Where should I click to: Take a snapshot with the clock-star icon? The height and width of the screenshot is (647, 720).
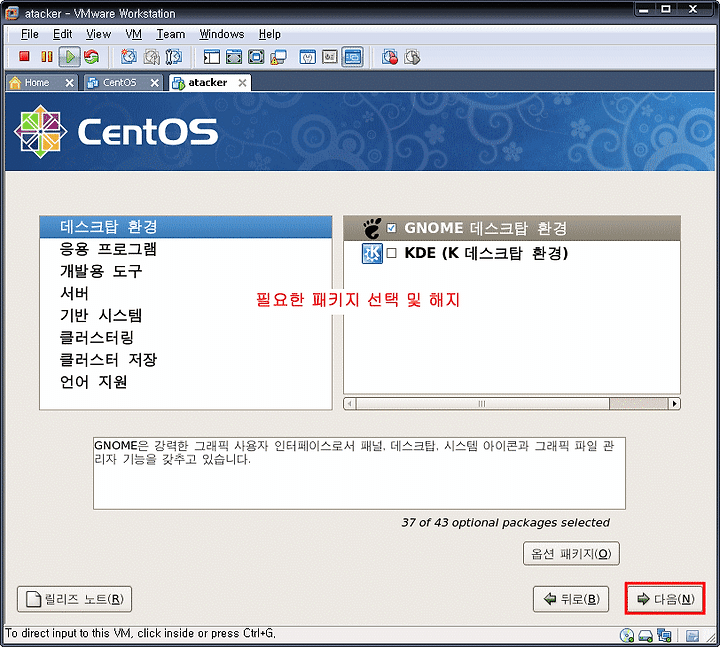(129, 57)
